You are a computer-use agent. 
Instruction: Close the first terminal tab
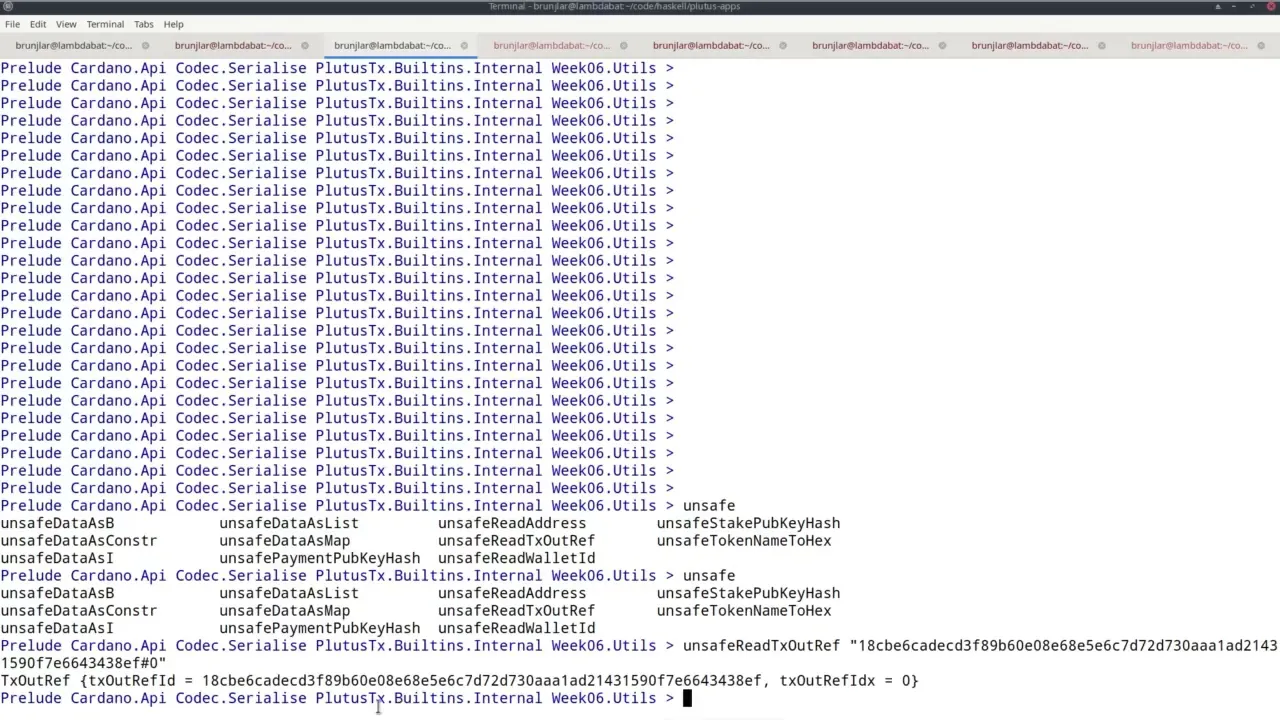pos(145,46)
